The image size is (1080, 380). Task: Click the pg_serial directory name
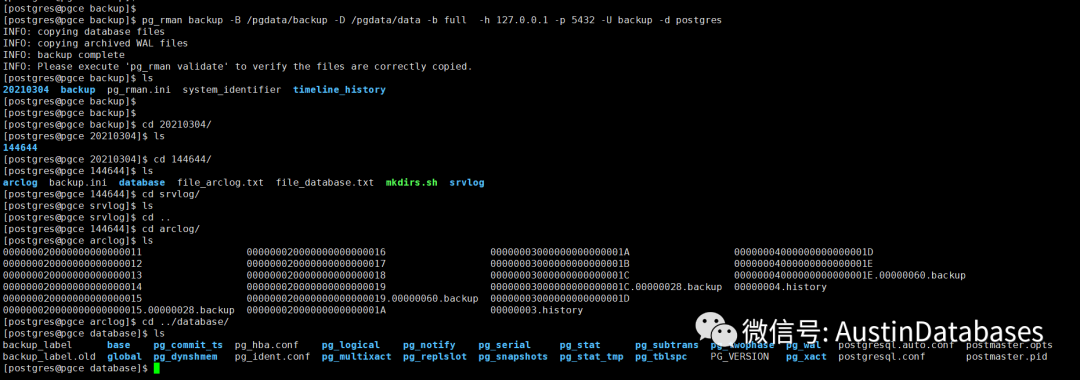pos(504,346)
